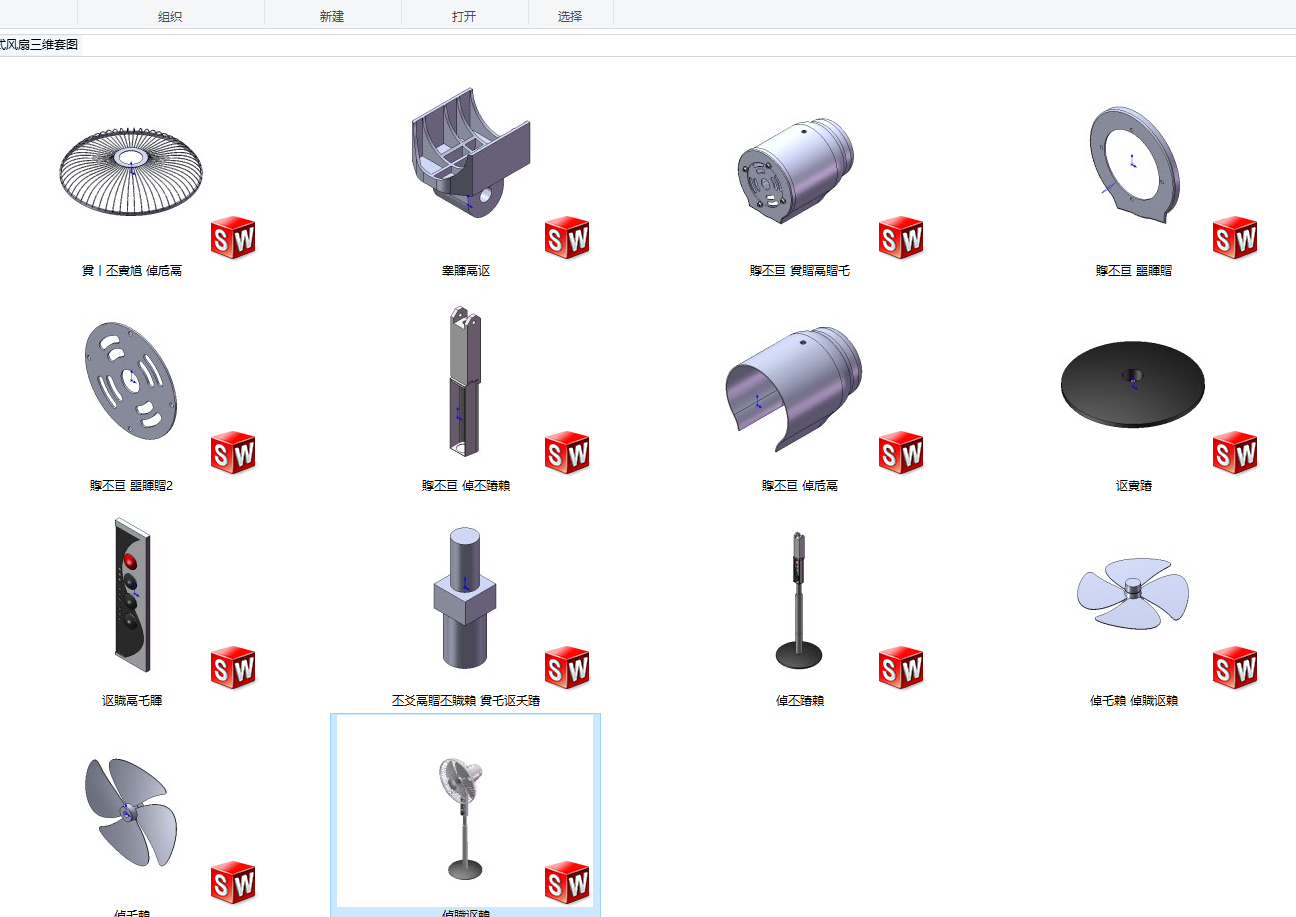Click the SolidWorks badge beside the half-shell motor cover
Screen dimensions: 1296x917
pyautogui.click(x=901, y=453)
